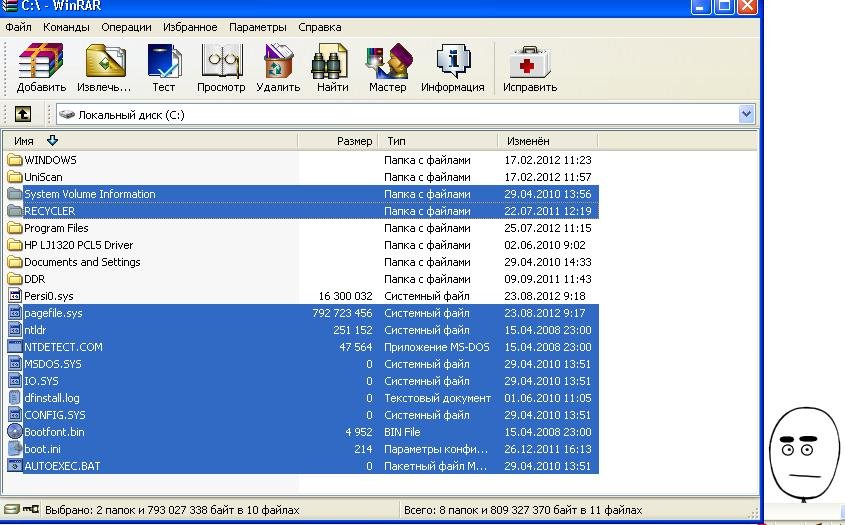845x525 pixels.
Task: Click date 26.12.2011 16:13
Action: 548,449
